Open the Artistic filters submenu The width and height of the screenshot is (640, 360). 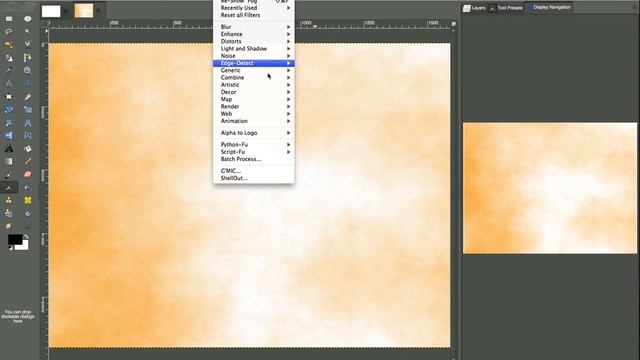tap(253, 85)
